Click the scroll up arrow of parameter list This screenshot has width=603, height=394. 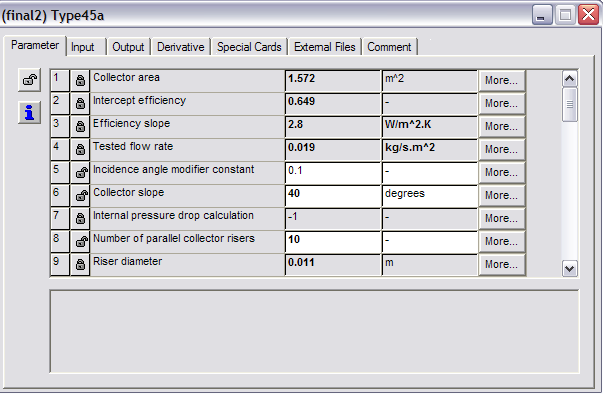click(x=570, y=79)
